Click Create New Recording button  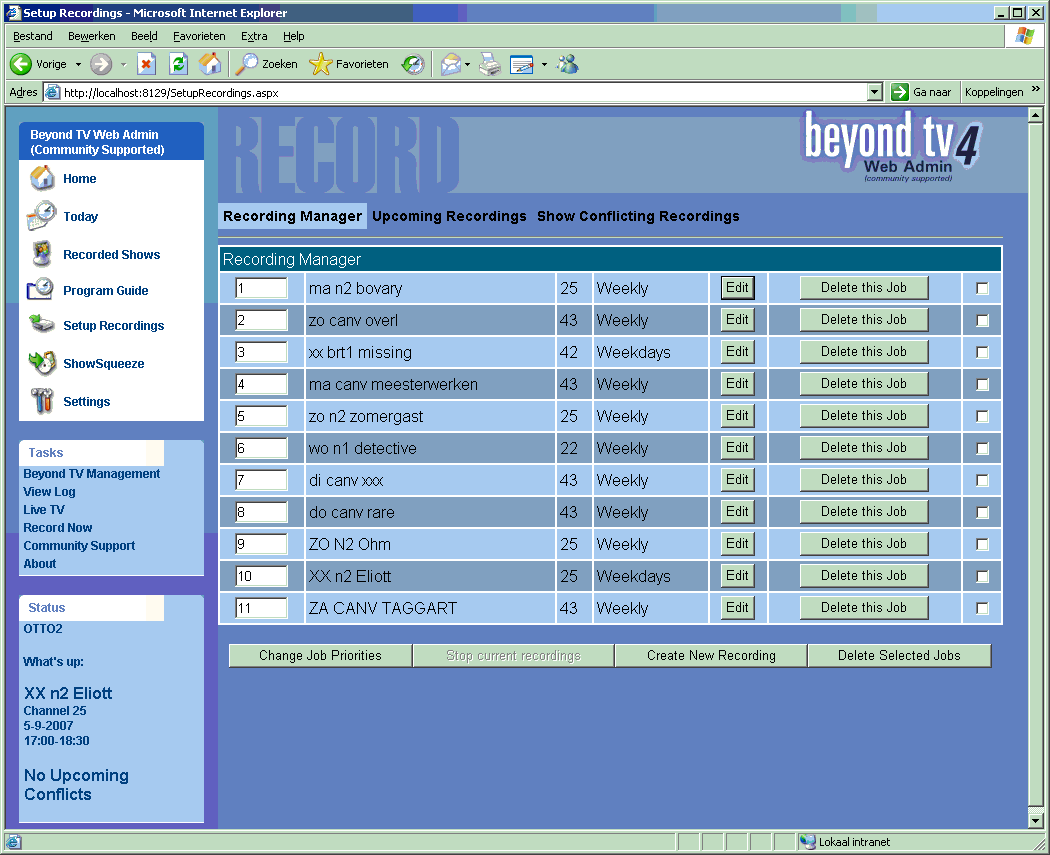tap(711, 655)
